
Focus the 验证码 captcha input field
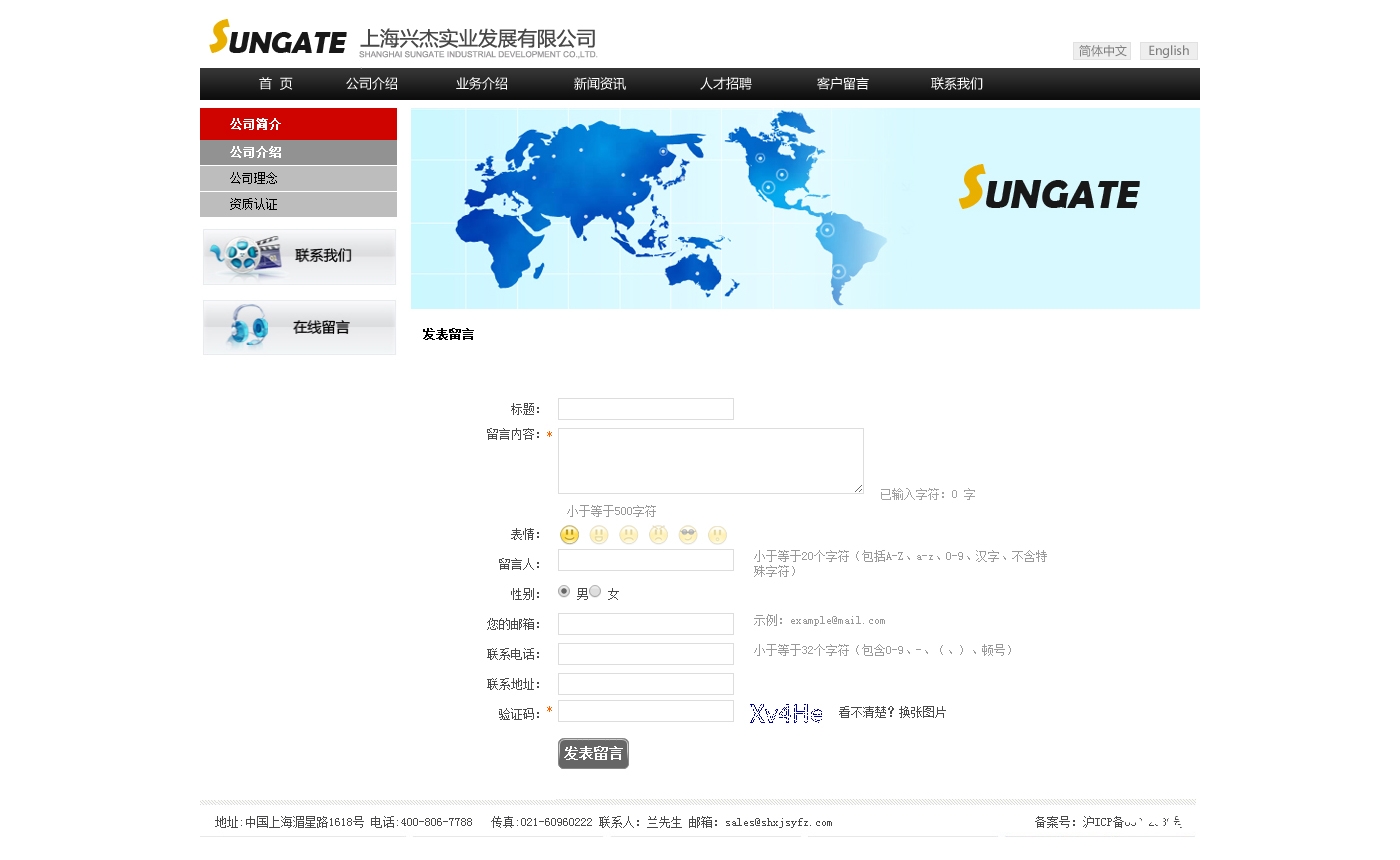pos(646,711)
